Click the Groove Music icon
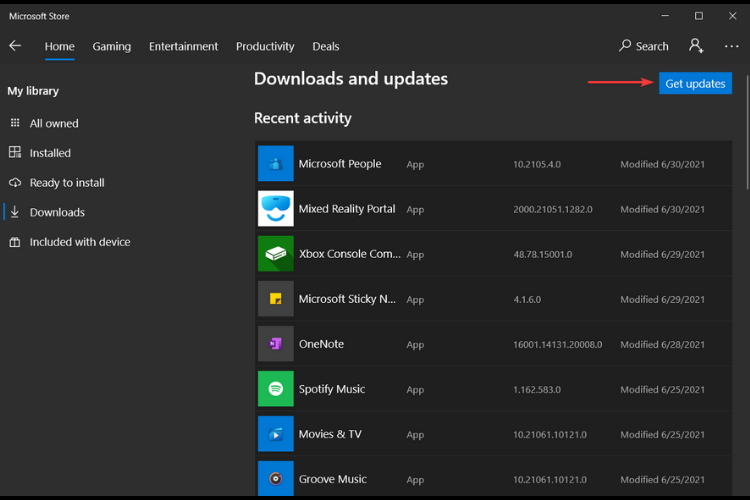This screenshot has width=750, height=500. (275, 478)
